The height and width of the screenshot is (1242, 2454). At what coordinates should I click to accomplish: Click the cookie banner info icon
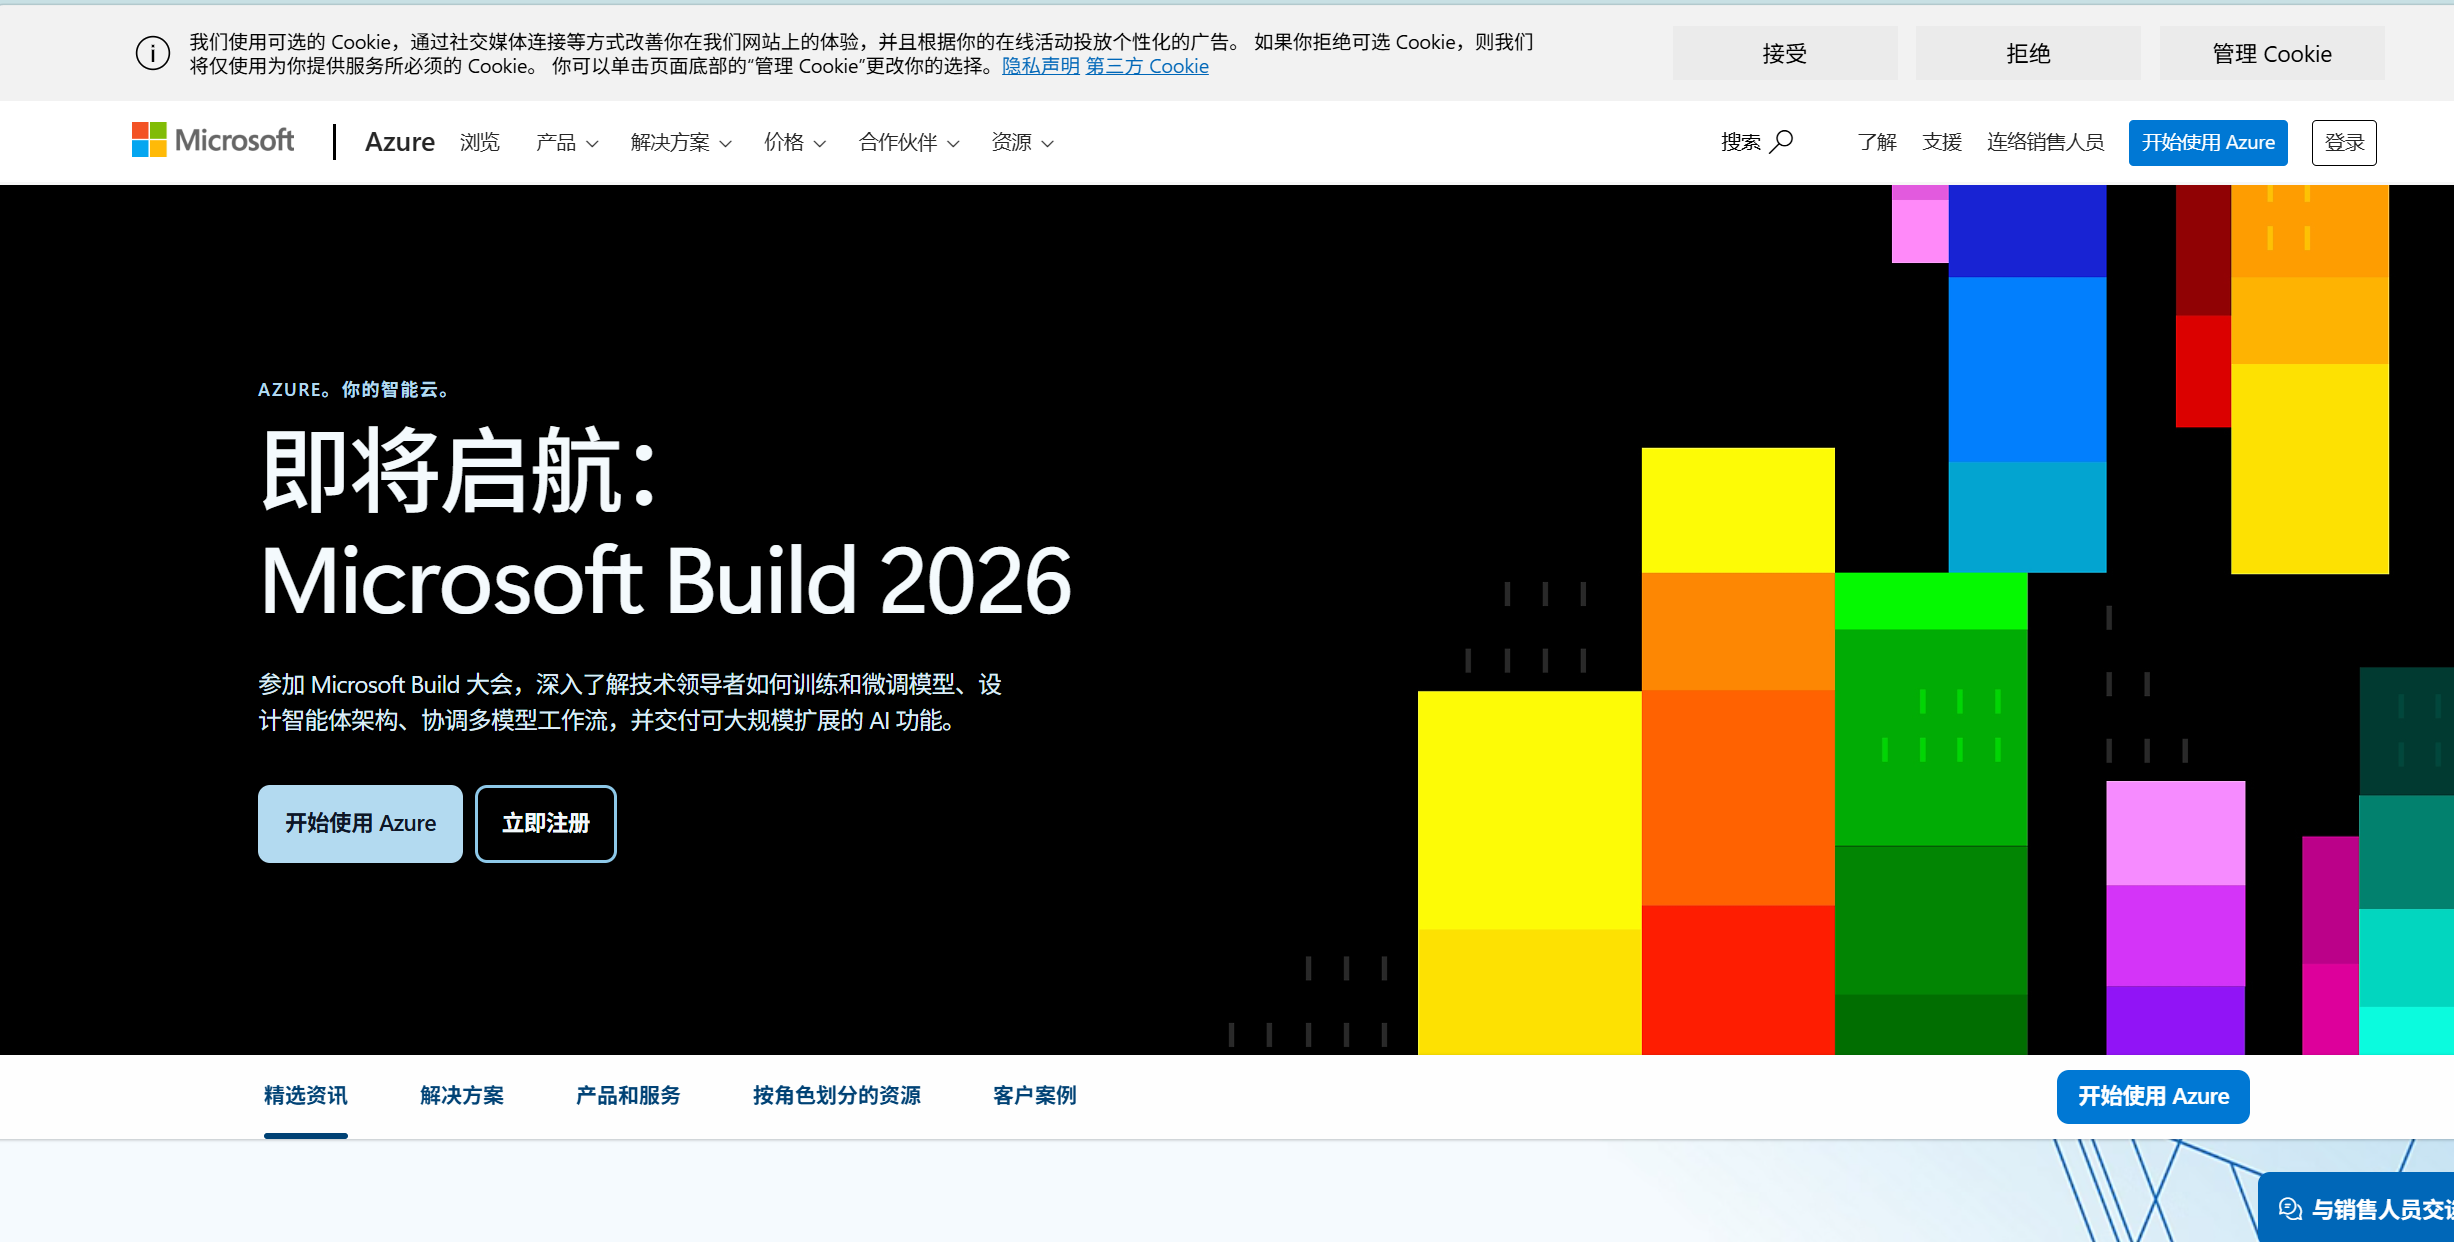coord(153,54)
